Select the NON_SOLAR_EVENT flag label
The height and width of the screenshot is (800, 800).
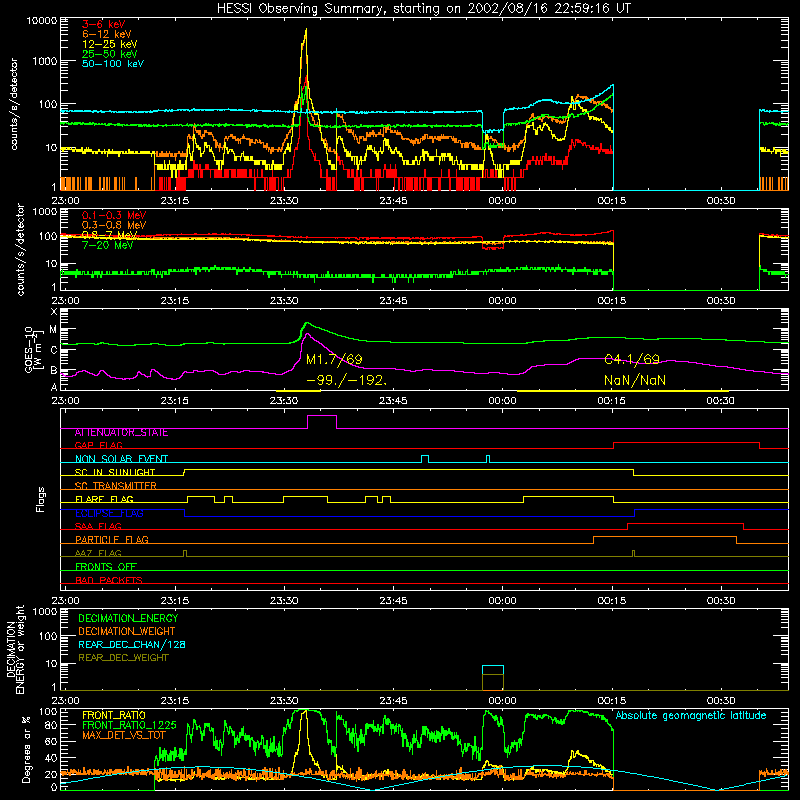coord(121,459)
